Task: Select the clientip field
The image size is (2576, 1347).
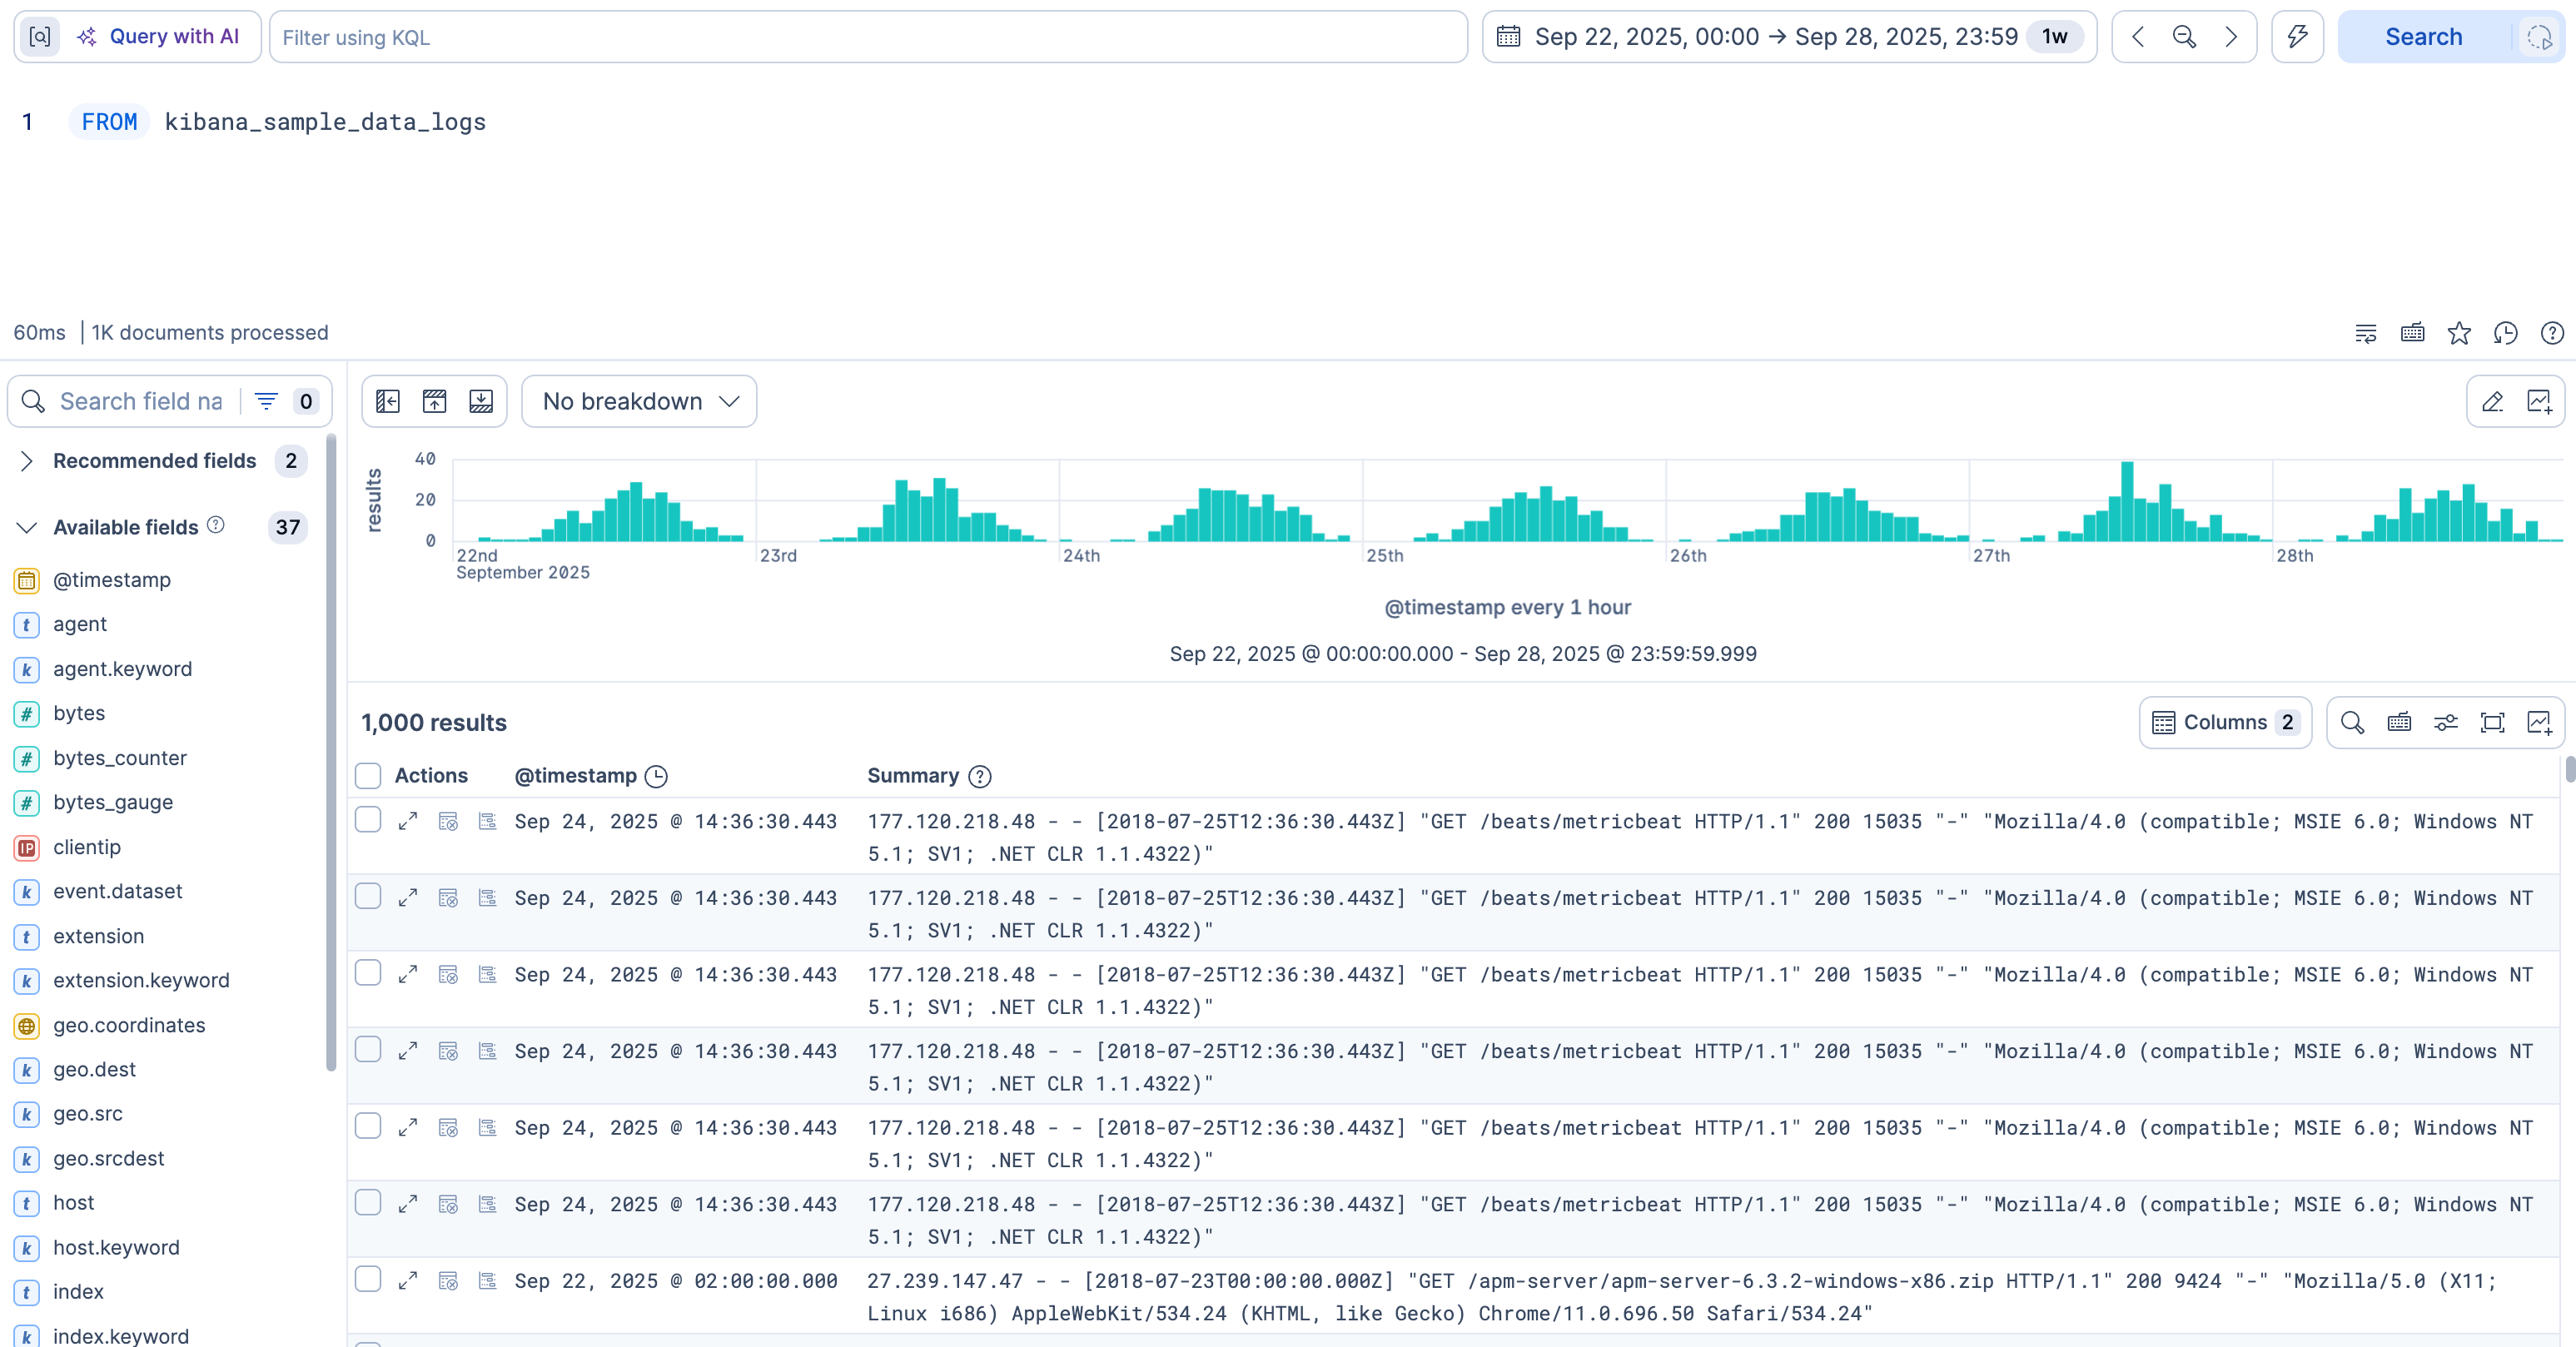Action: [x=87, y=847]
